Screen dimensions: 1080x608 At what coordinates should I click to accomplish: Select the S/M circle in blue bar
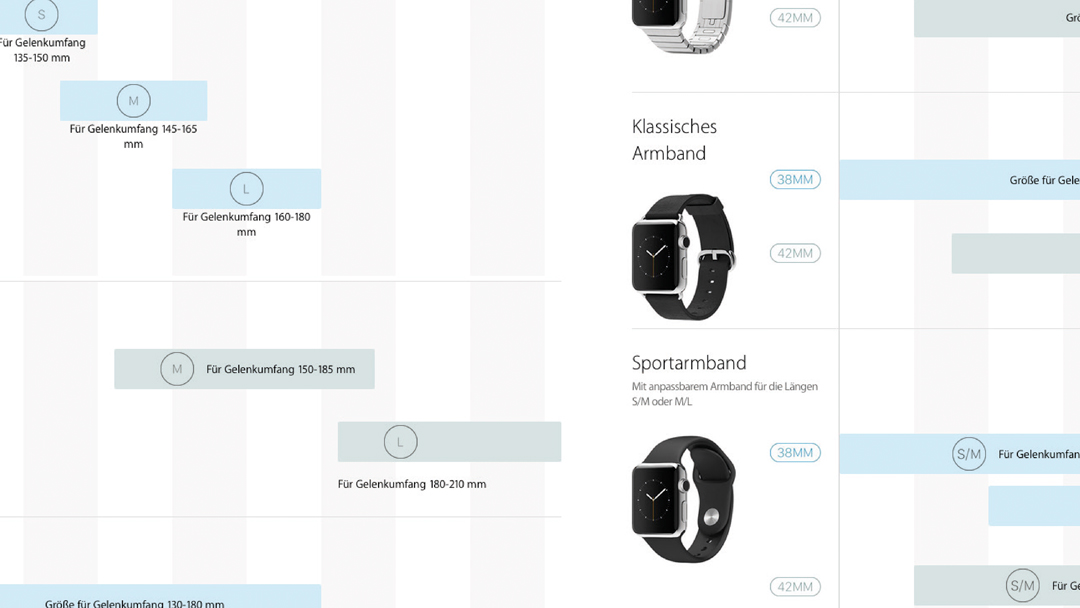(x=968, y=454)
